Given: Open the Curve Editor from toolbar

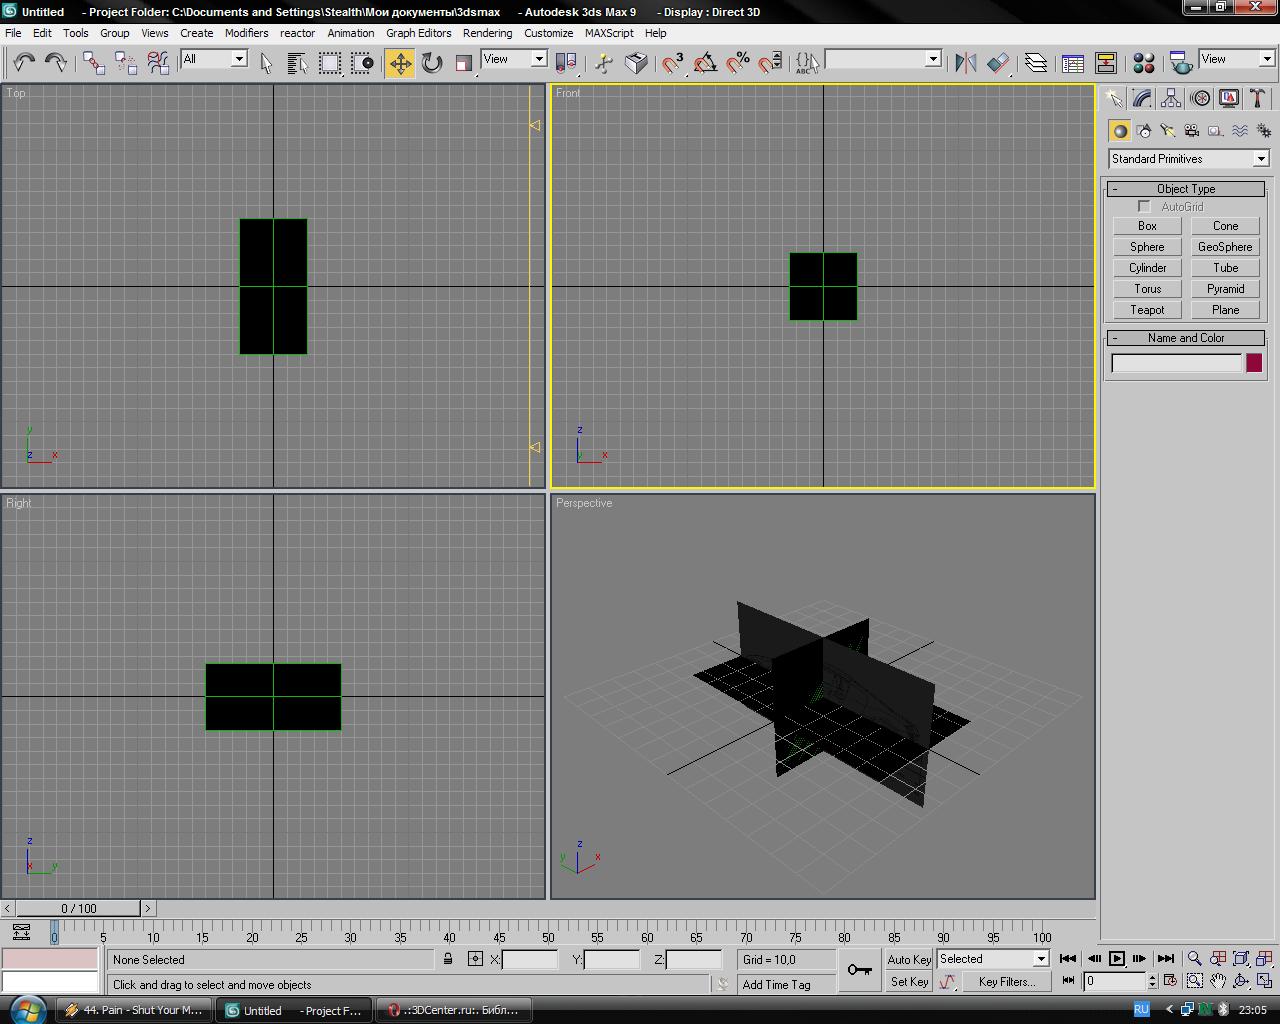Looking at the screenshot, I should (1073, 63).
